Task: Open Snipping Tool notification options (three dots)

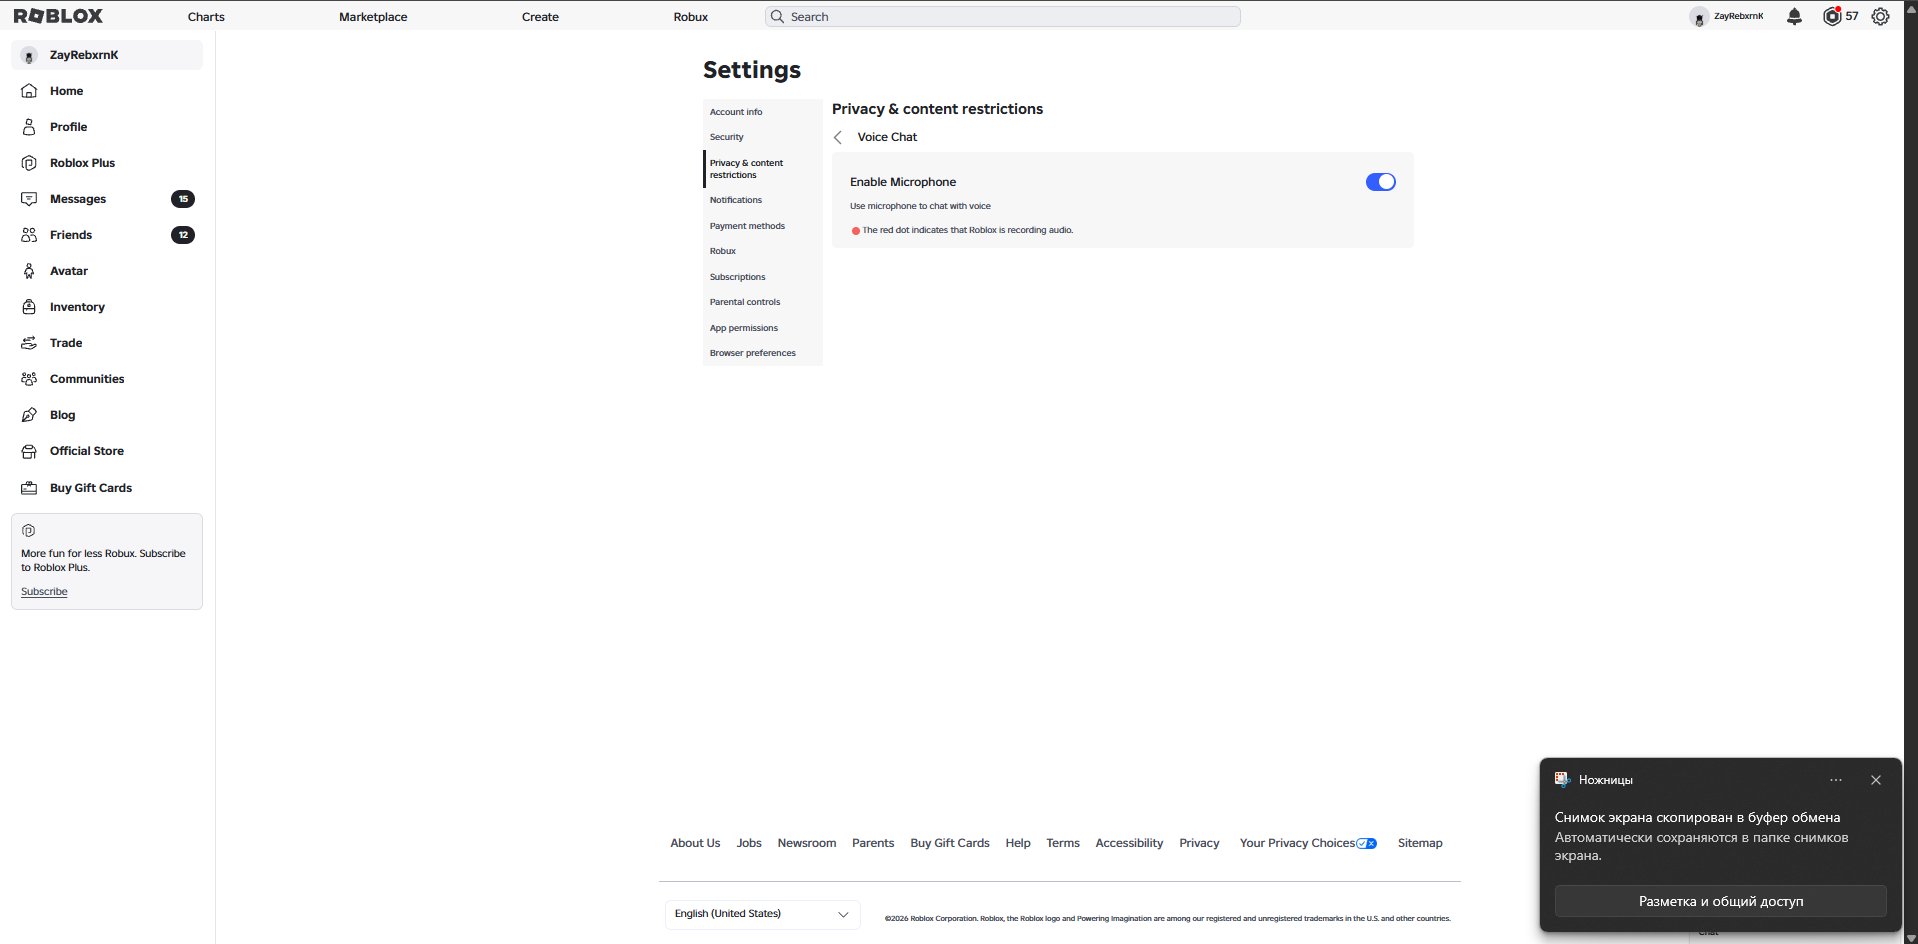Action: click(x=1836, y=780)
